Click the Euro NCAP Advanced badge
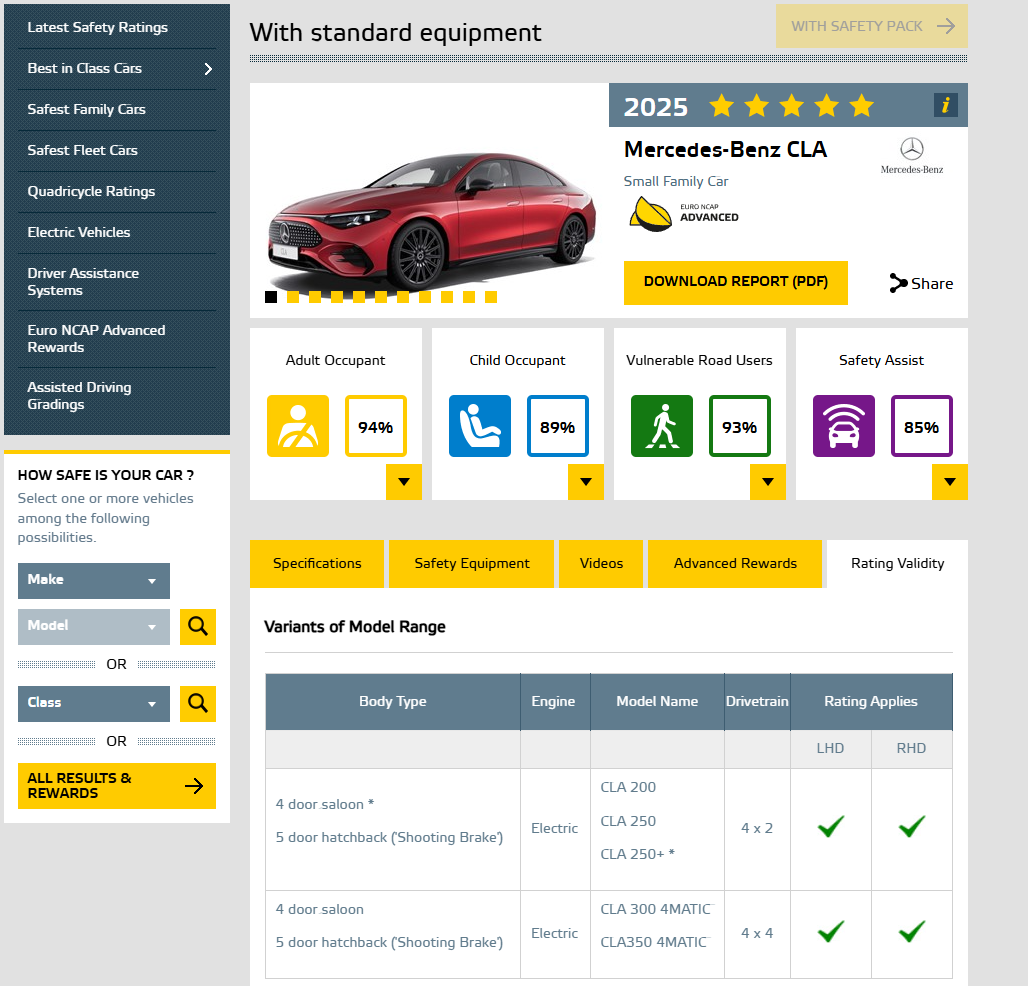The width and height of the screenshot is (1028, 986). 649,213
